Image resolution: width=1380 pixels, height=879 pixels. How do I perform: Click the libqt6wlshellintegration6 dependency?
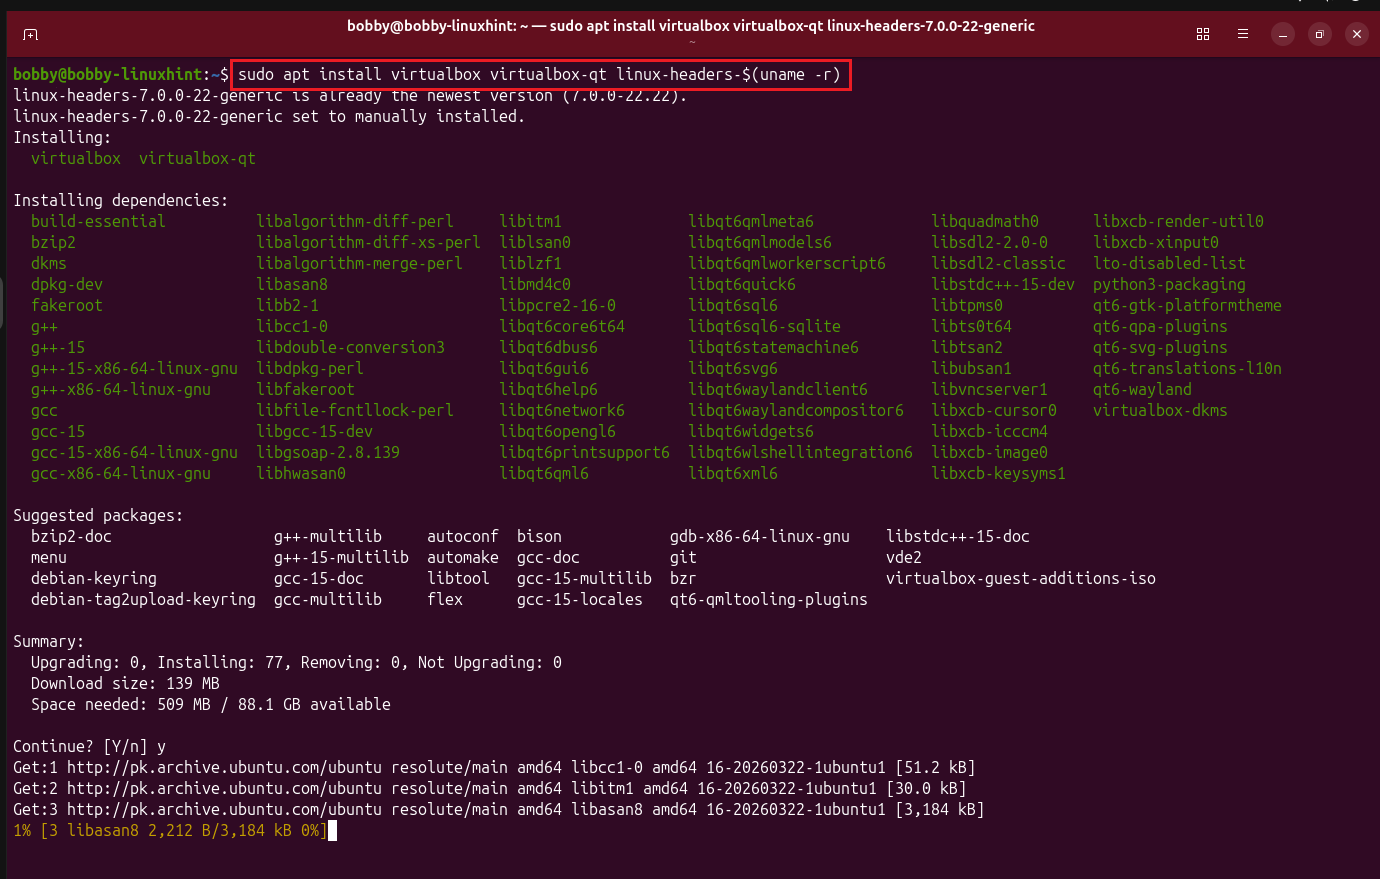800,452
